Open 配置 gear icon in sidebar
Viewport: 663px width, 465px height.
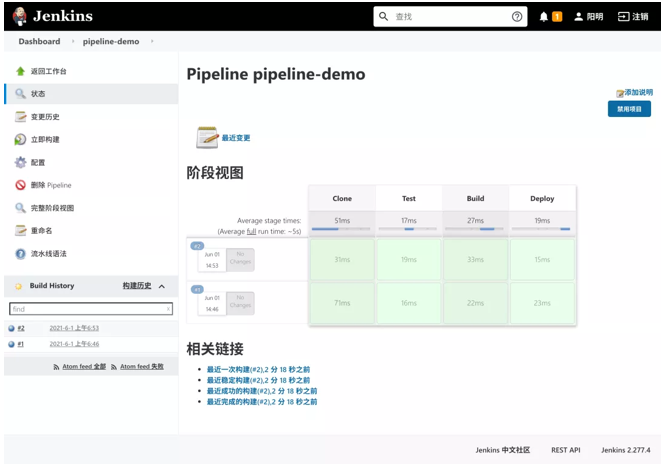tap(20, 162)
